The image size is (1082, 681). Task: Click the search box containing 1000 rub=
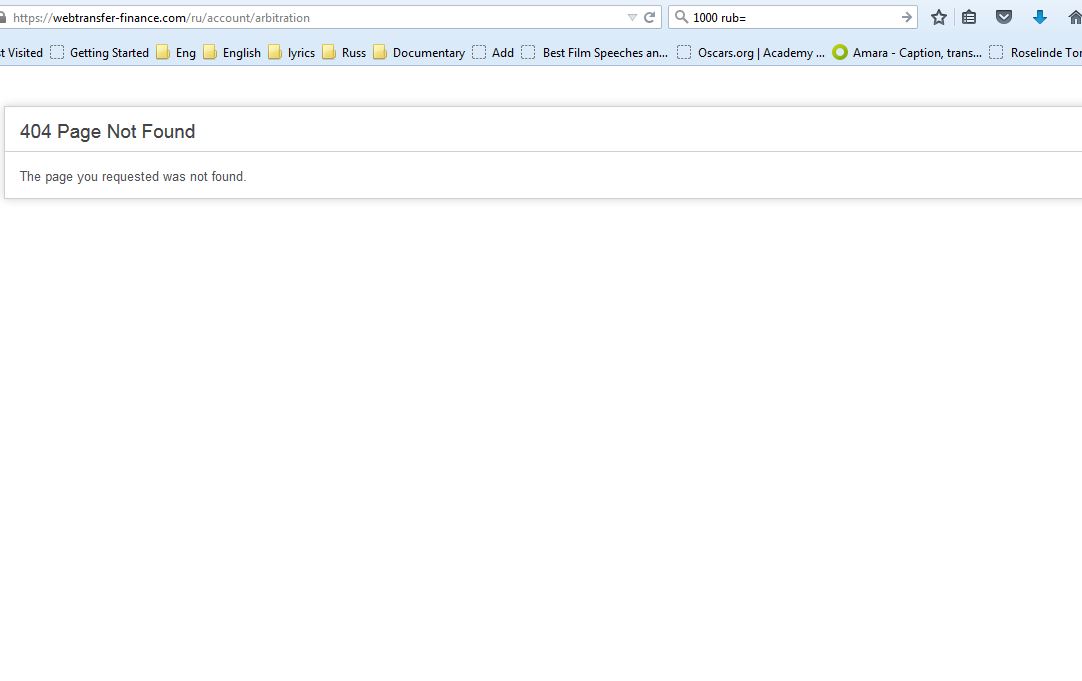click(x=793, y=17)
